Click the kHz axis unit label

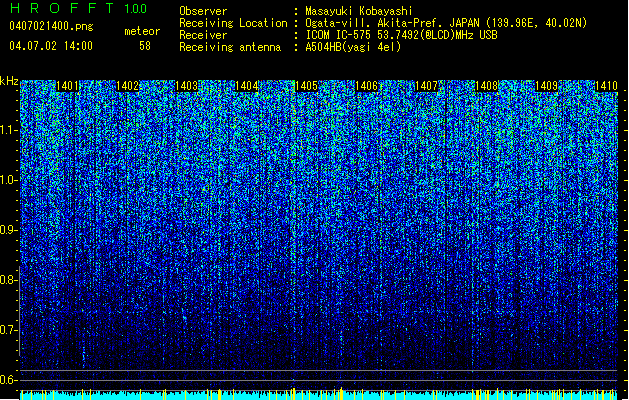pos(9,81)
